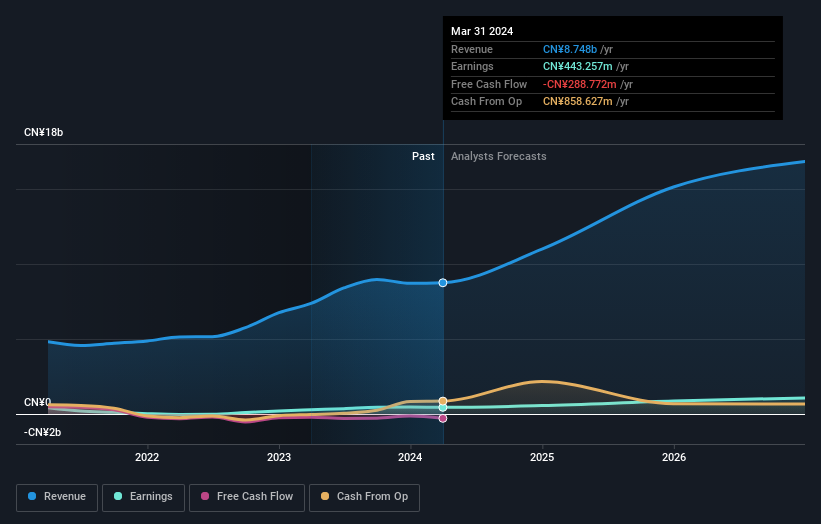Click the -CN¥288.772m free cash flow value
Viewport: 821px width, 524px height.
click(580, 84)
